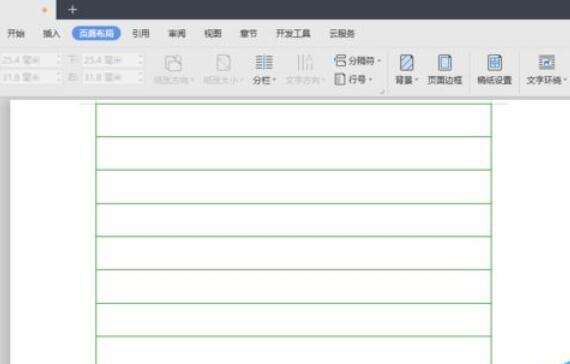Open the 开始 ribbon tab
The image size is (570, 364).
[16, 33]
